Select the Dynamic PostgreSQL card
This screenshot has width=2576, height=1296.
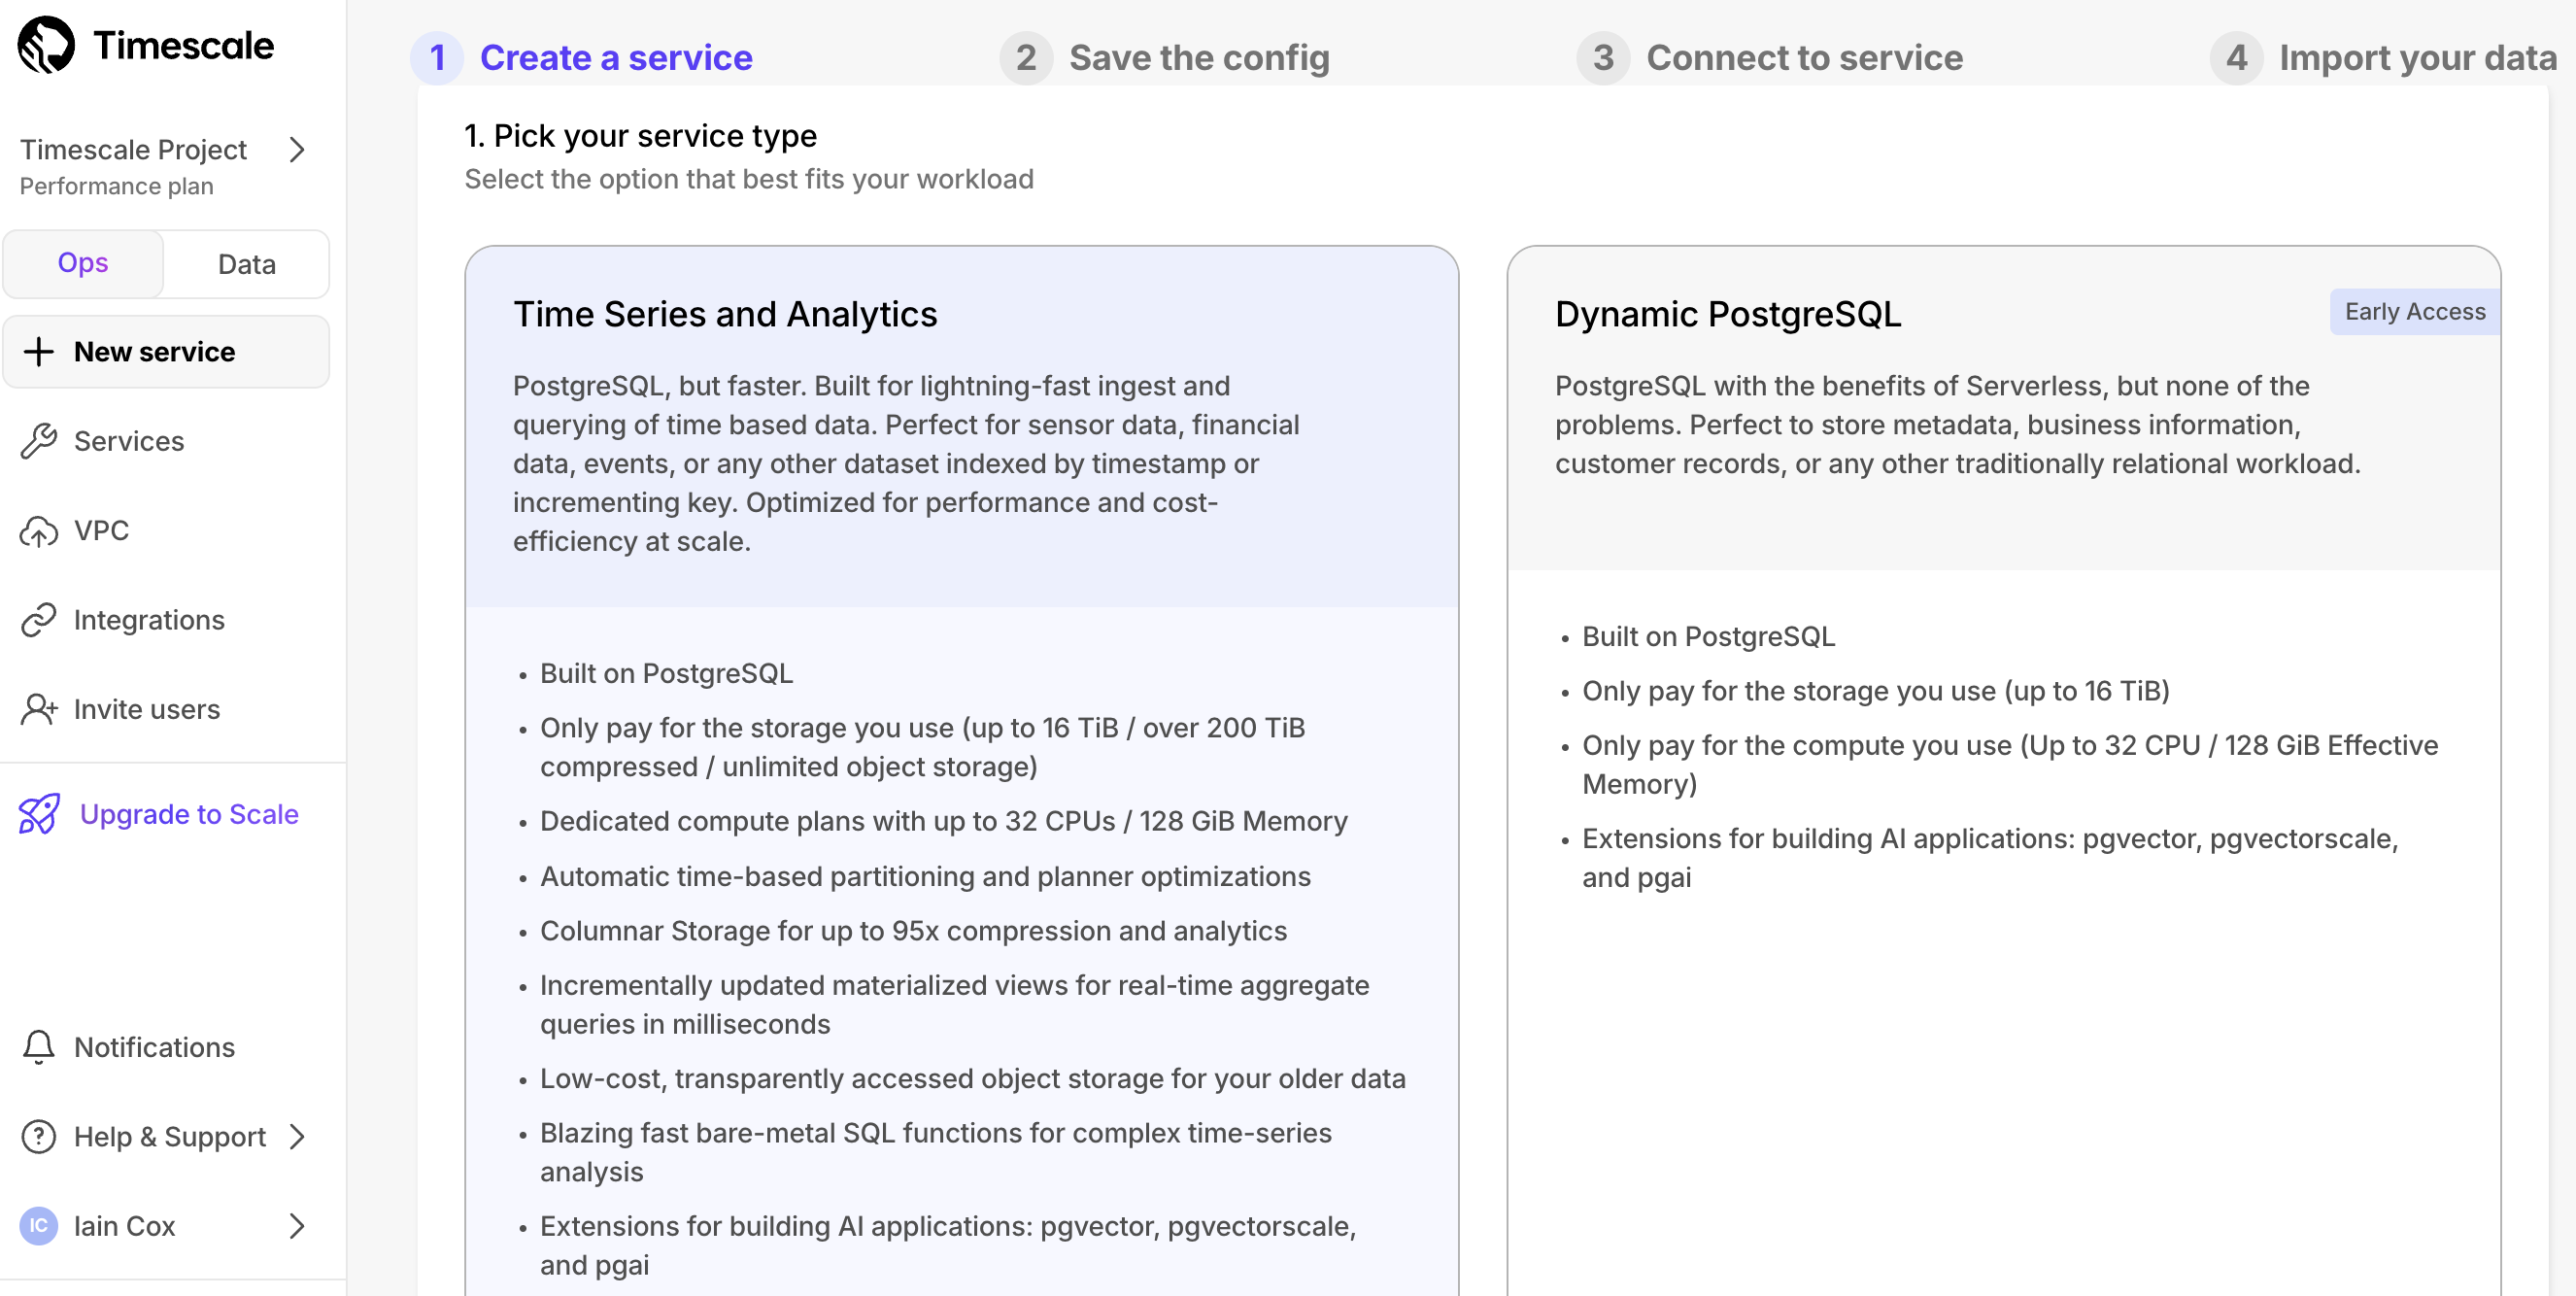click(x=2003, y=770)
